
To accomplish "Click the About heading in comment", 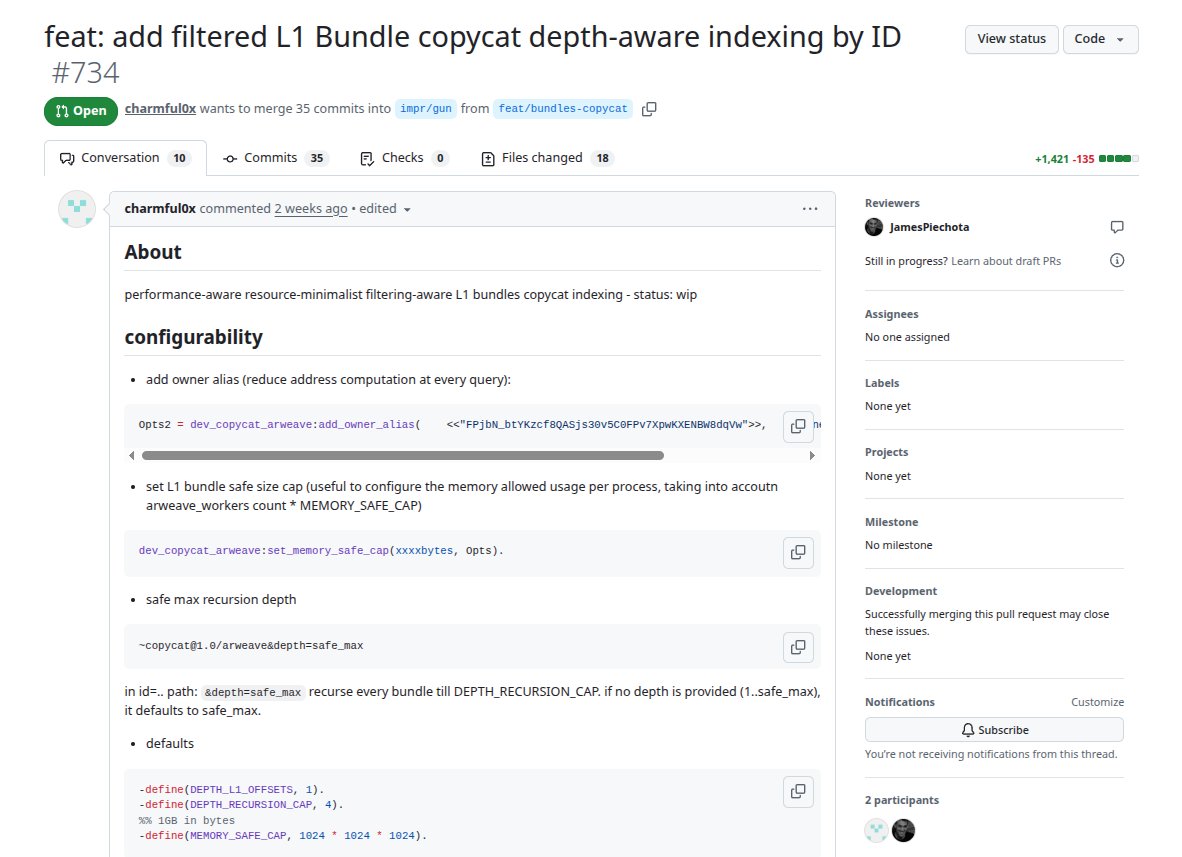I will point(153,252).
